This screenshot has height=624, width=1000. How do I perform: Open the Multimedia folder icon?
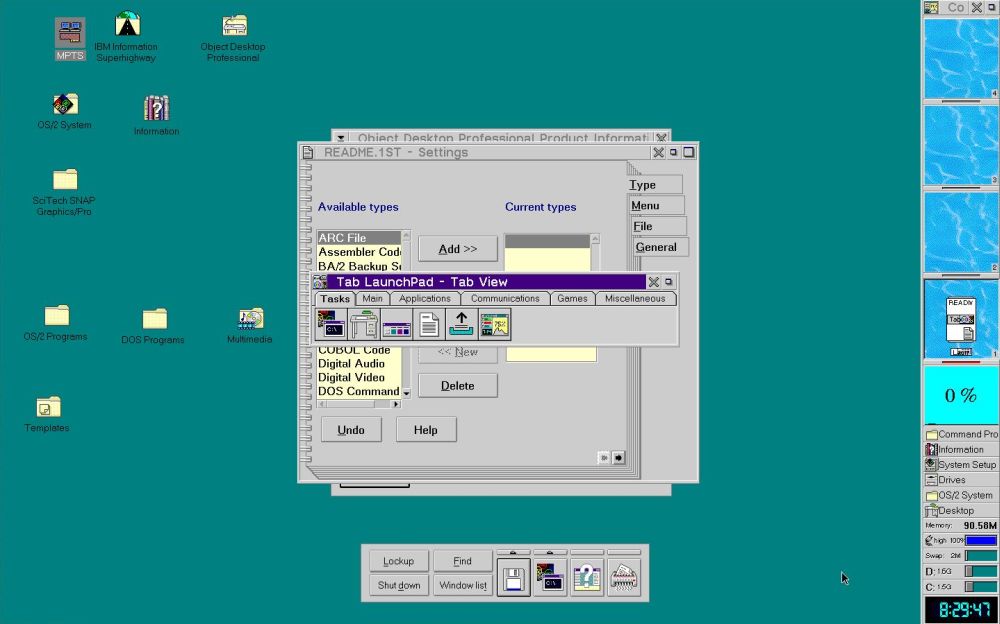pos(249,326)
